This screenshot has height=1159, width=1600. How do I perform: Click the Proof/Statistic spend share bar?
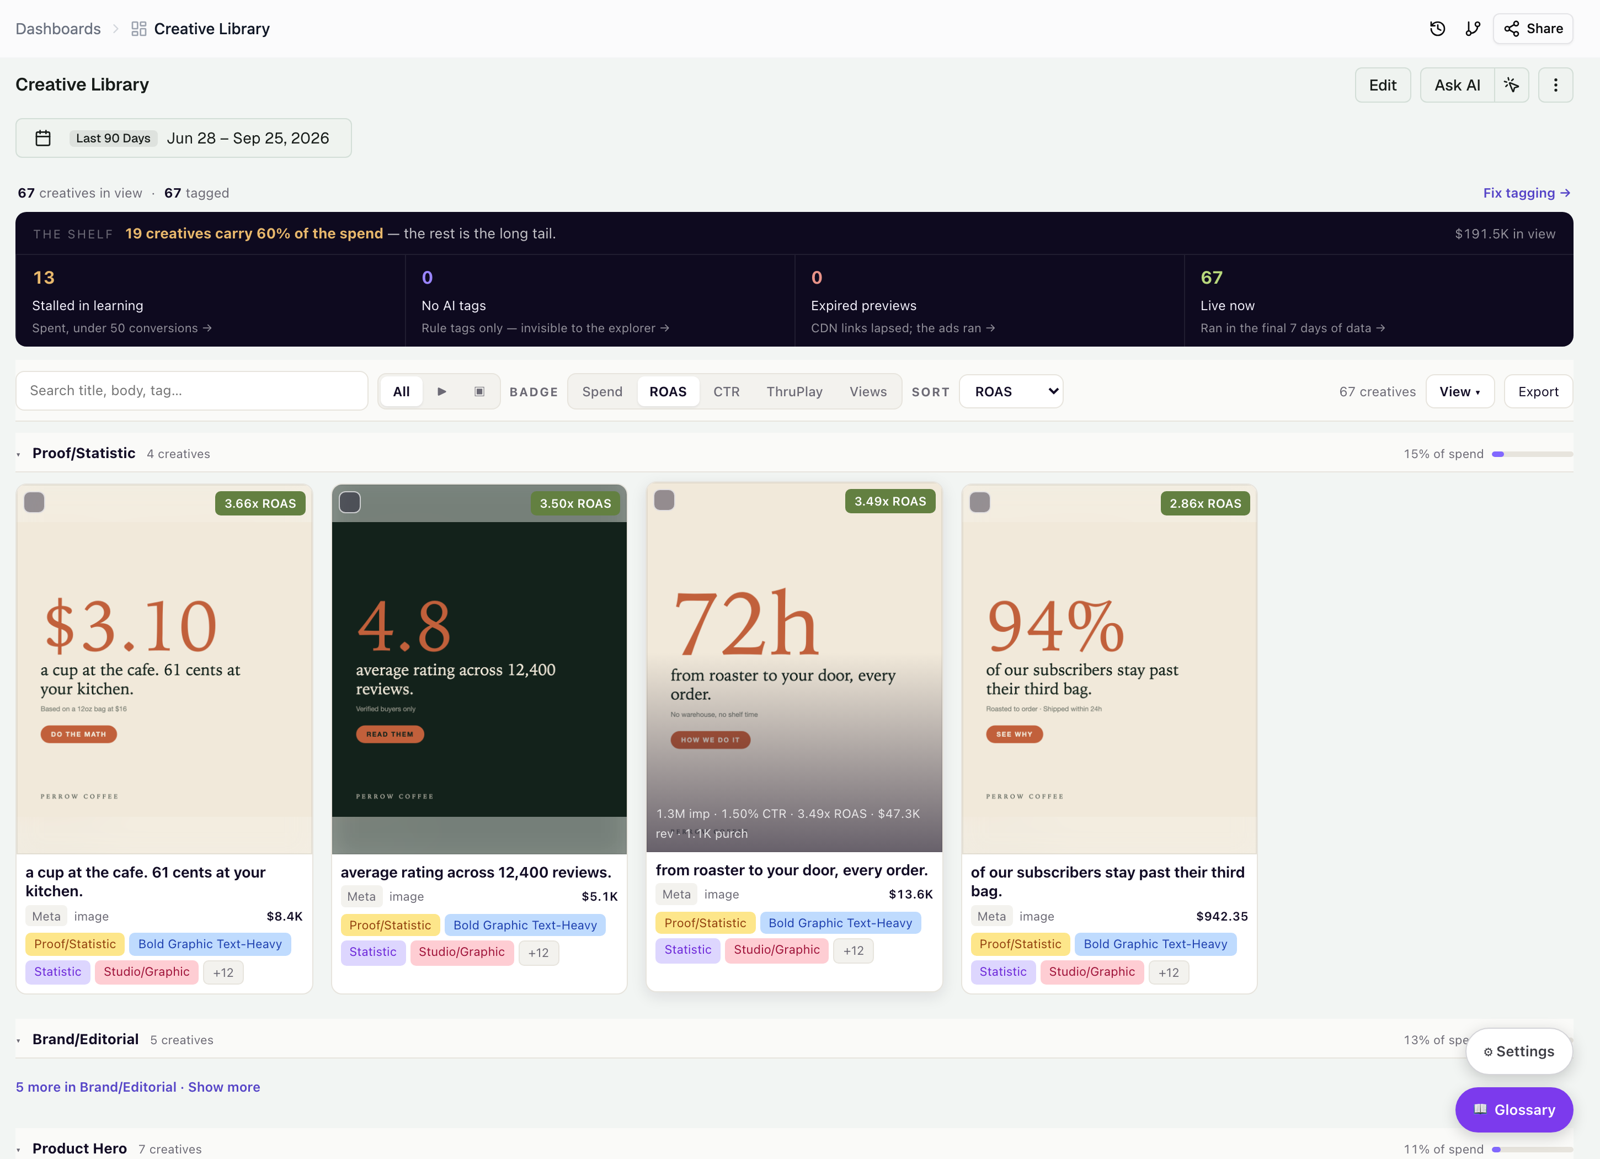(x=1532, y=454)
